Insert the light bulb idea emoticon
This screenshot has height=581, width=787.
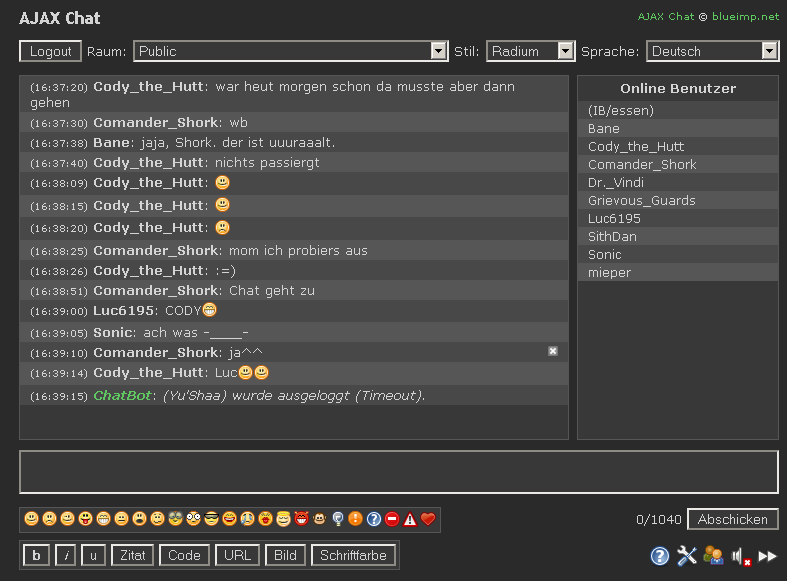[338, 519]
